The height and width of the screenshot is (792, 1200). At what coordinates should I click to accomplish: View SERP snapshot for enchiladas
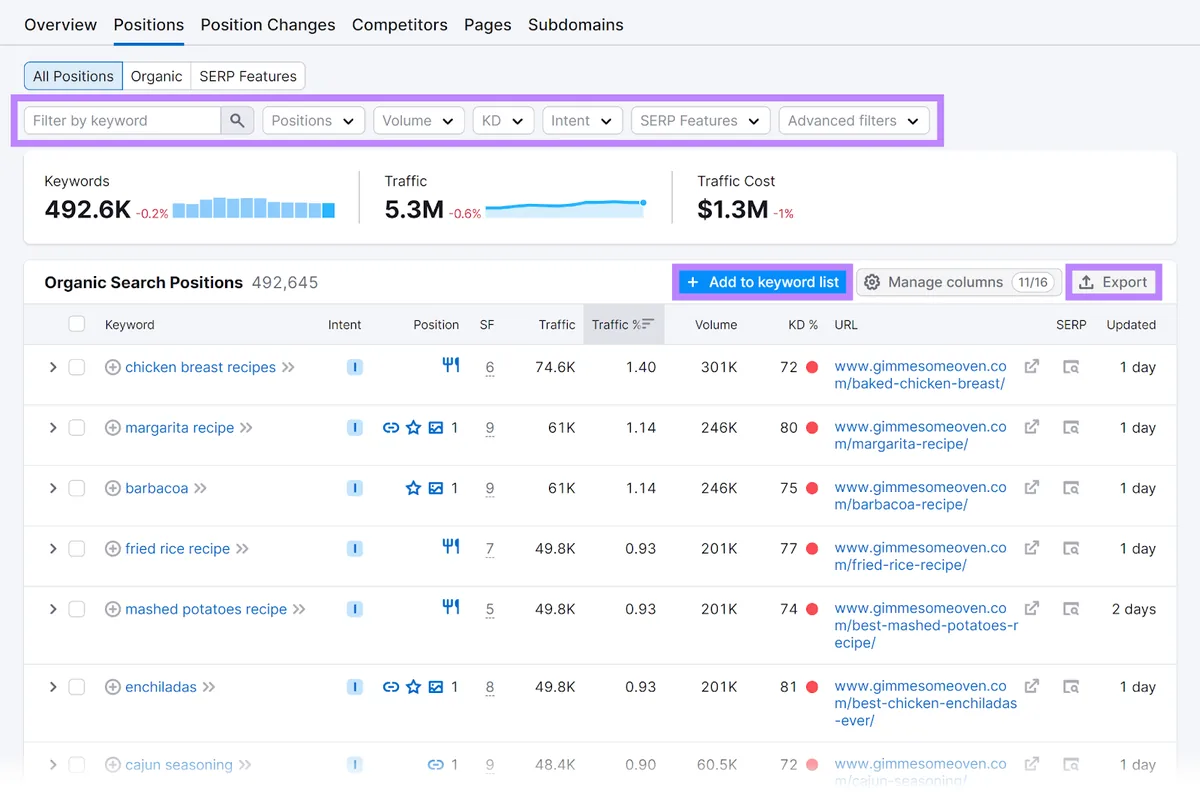[x=1071, y=687]
